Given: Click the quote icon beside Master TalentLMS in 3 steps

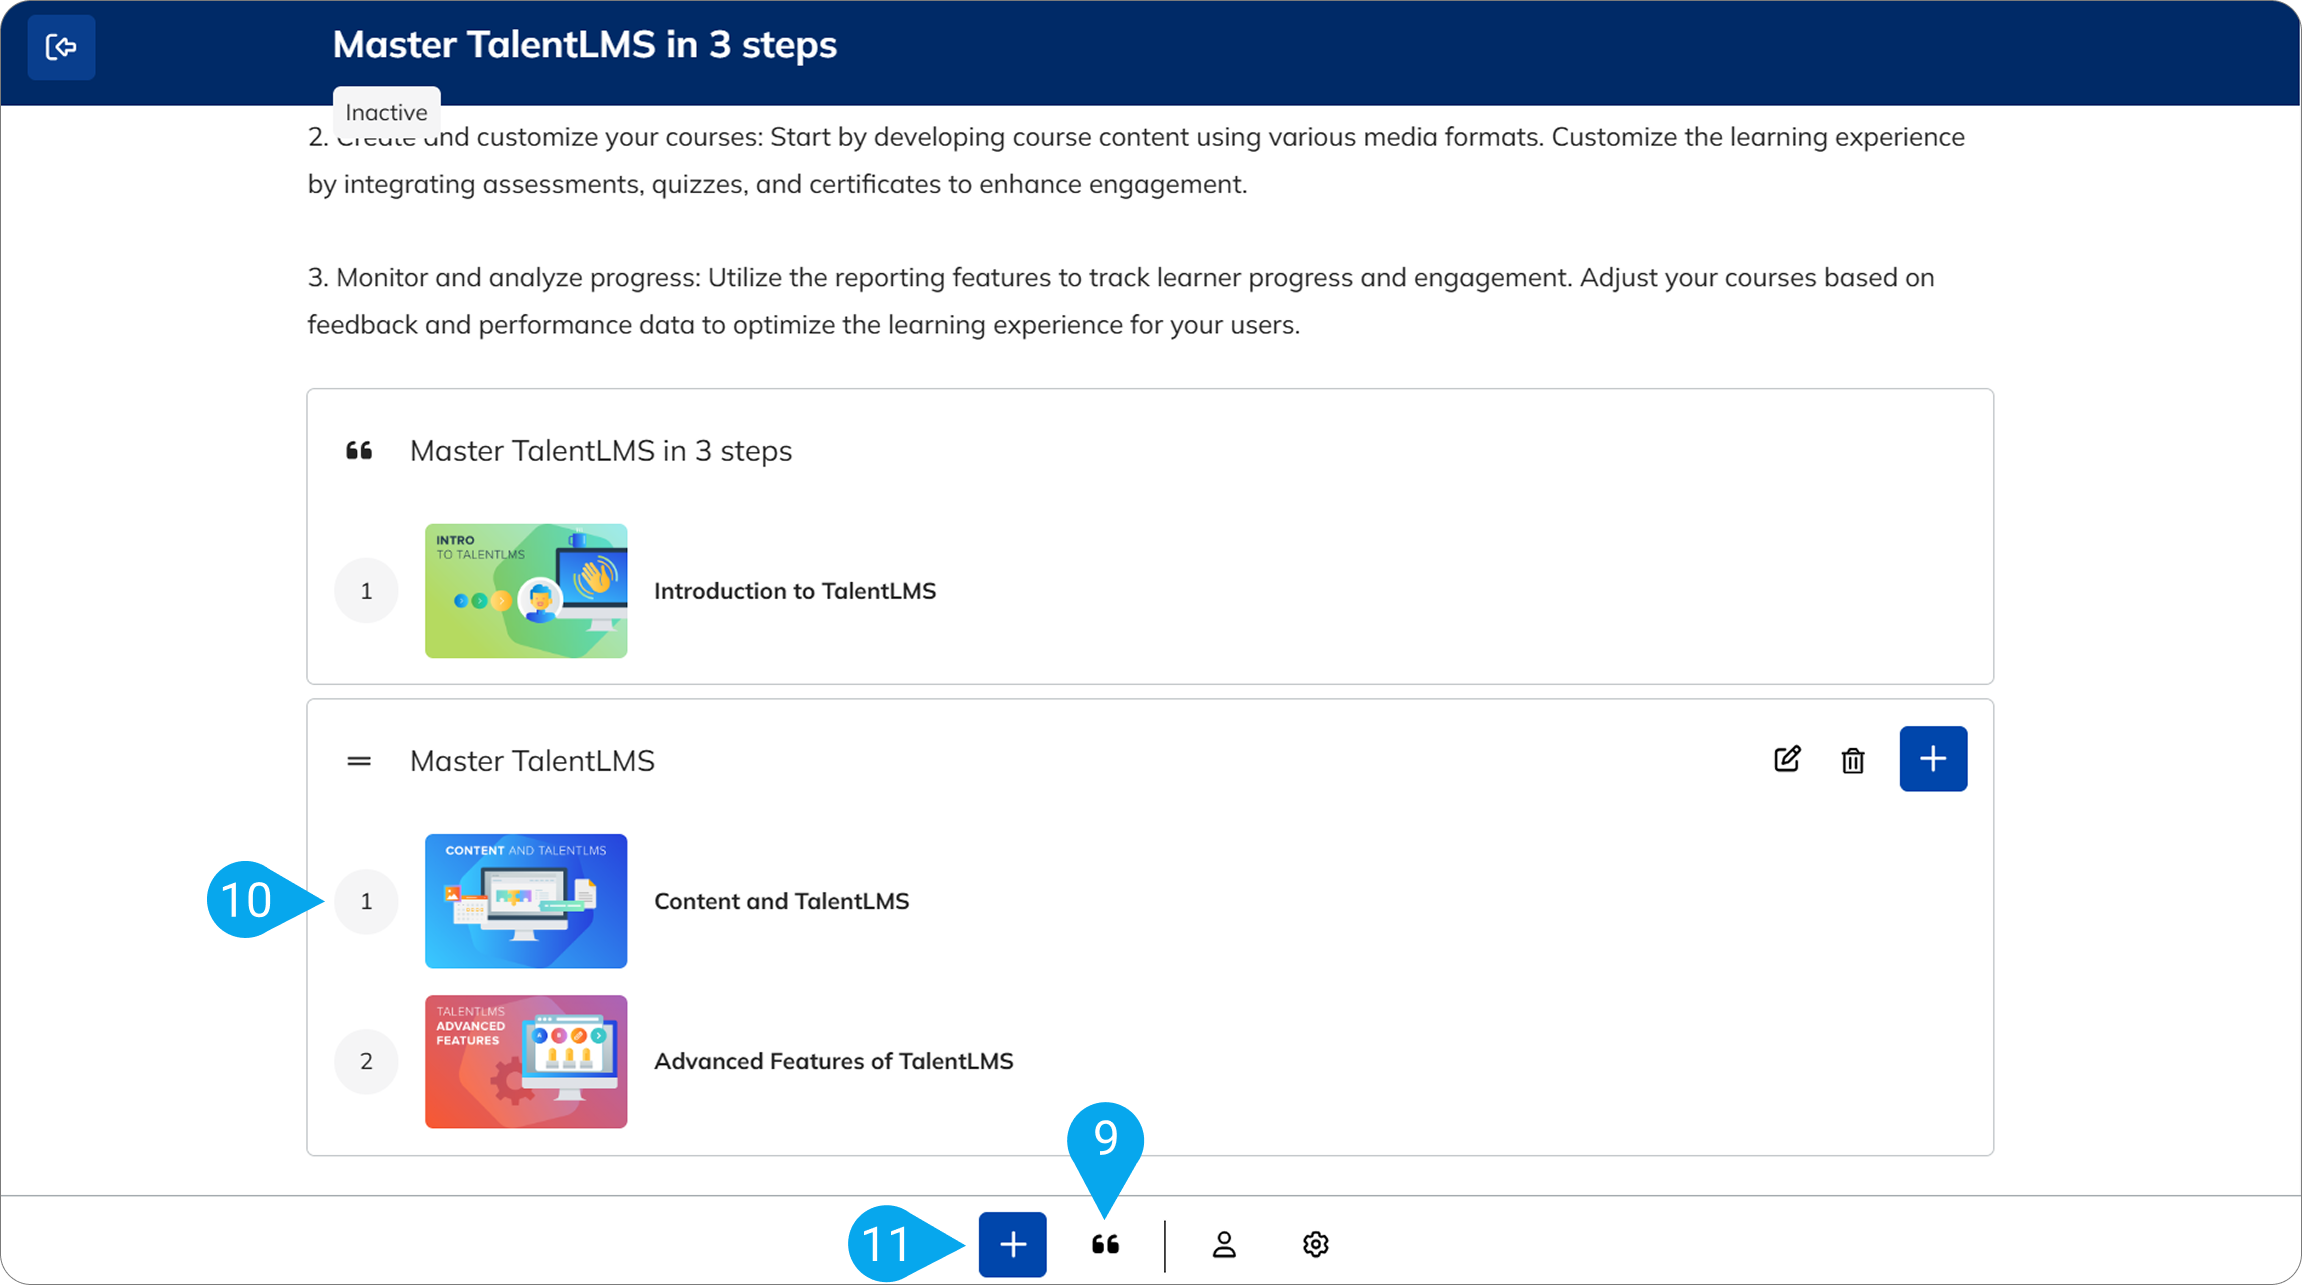Looking at the screenshot, I should tap(359, 451).
